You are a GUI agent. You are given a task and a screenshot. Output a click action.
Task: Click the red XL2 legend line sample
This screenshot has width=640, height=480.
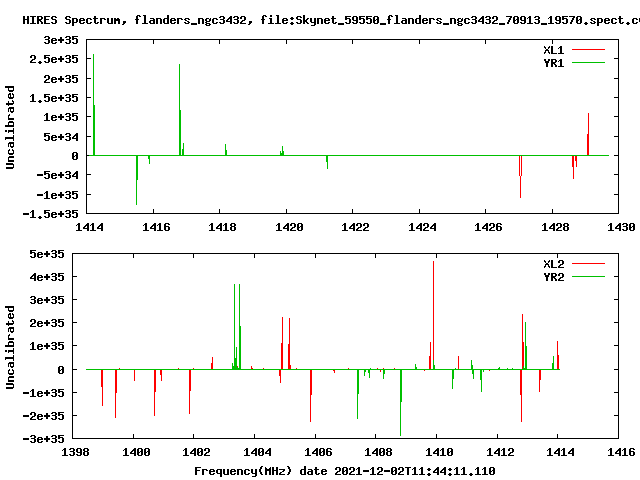(x=588, y=264)
